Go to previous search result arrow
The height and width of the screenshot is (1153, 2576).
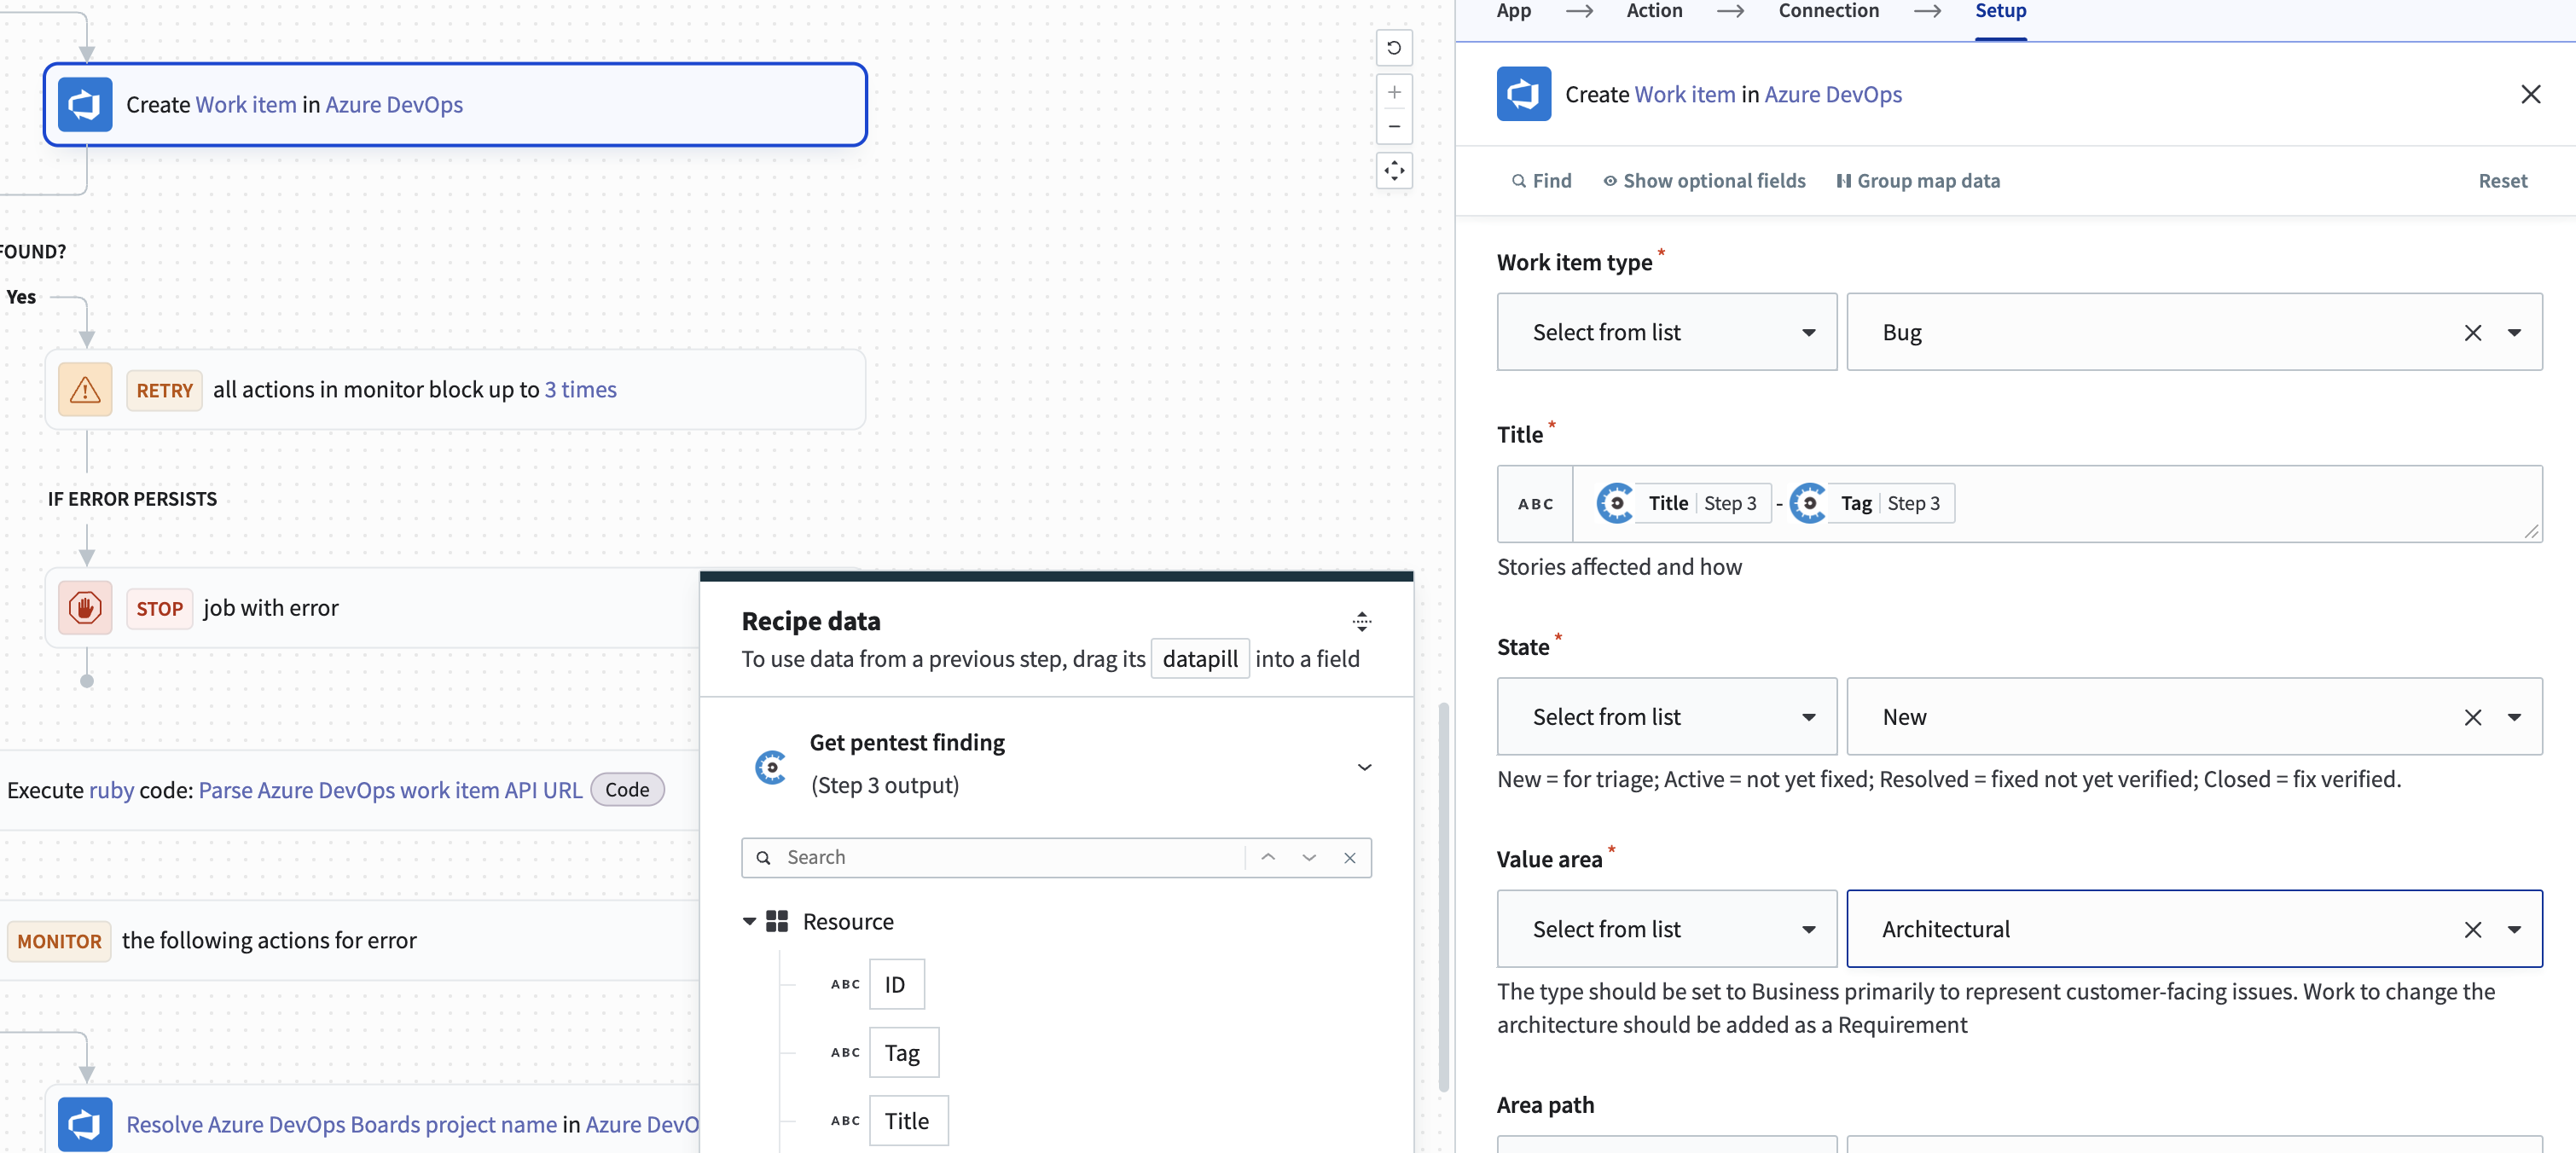[x=1268, y=857]
